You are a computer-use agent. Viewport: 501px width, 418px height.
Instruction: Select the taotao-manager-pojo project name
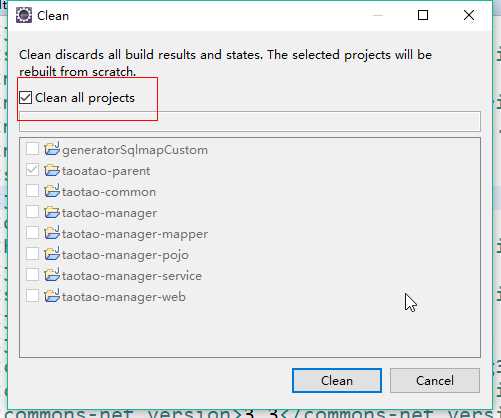[125, 255]
